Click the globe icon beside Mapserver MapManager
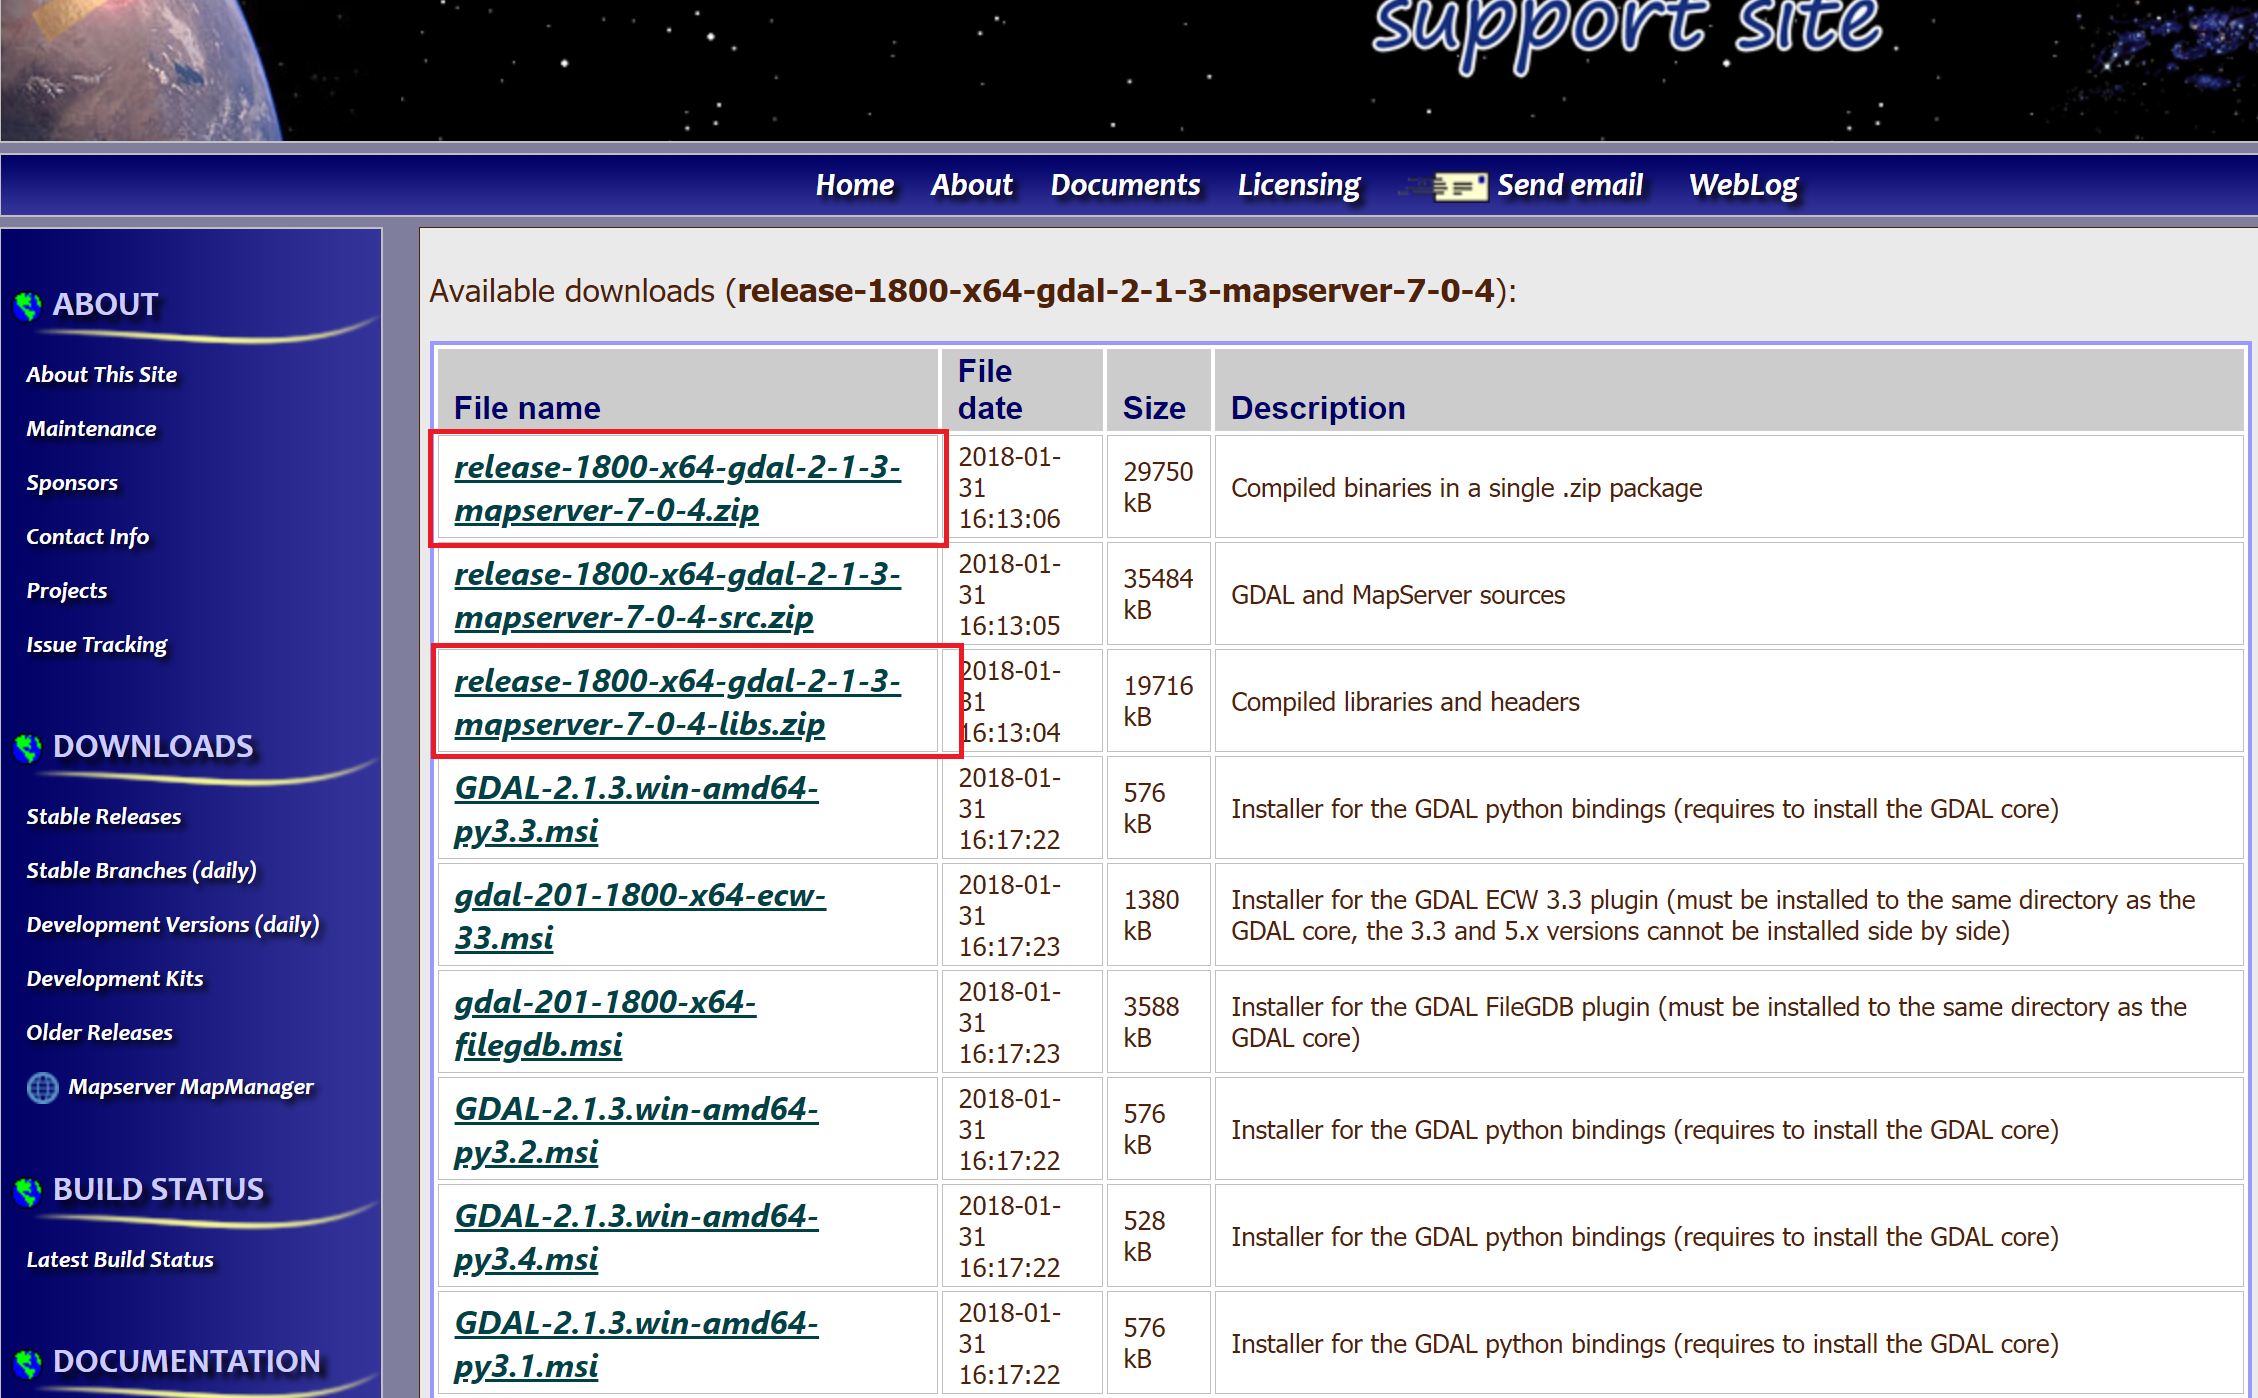Screen dimensions: 2258x1398 coord(42,1088)
